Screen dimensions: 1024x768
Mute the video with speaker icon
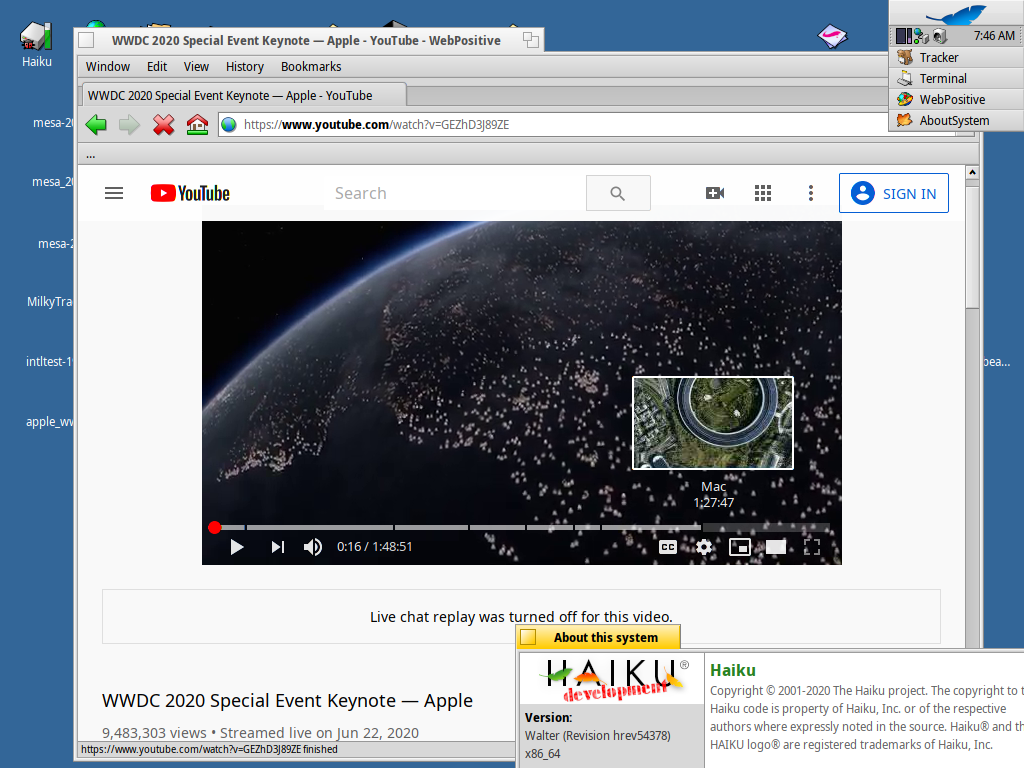click(313, 547)
